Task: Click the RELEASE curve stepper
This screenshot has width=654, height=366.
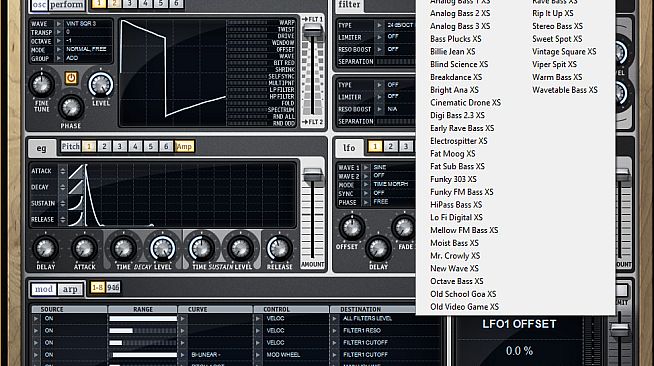Action: pyautogui.click(x=63, y=219)
